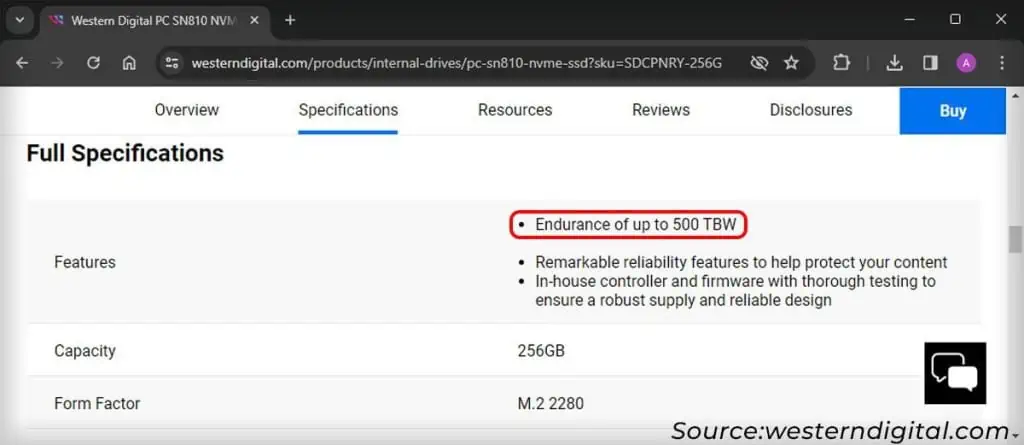Click the 'Endurance of up to 500 TBW' text
This screenshot has height=445, width=1024.
tap(635, 225)
